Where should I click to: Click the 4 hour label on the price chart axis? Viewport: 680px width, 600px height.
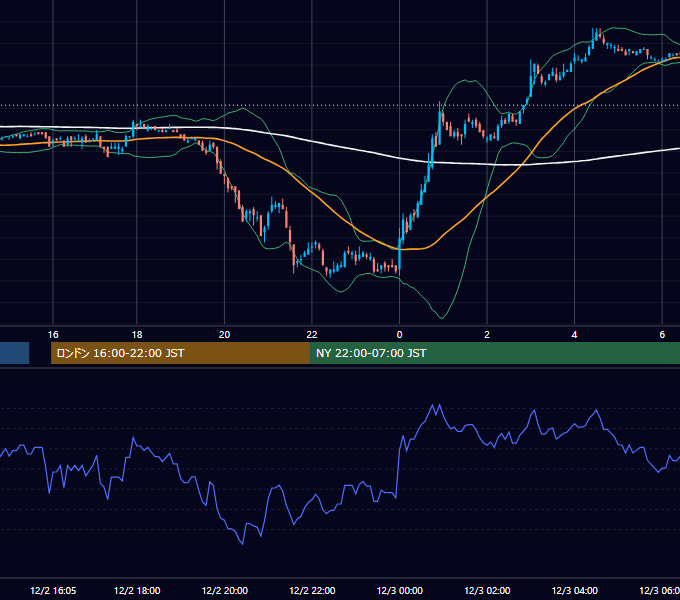575,335
